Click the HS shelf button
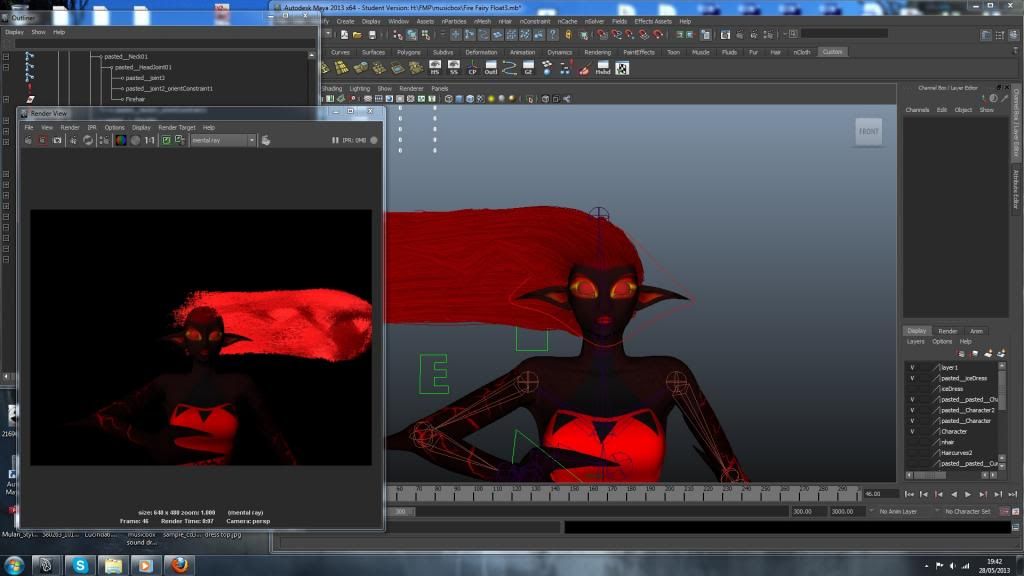Screen dimensions: 1024x576 click(434, 68)
